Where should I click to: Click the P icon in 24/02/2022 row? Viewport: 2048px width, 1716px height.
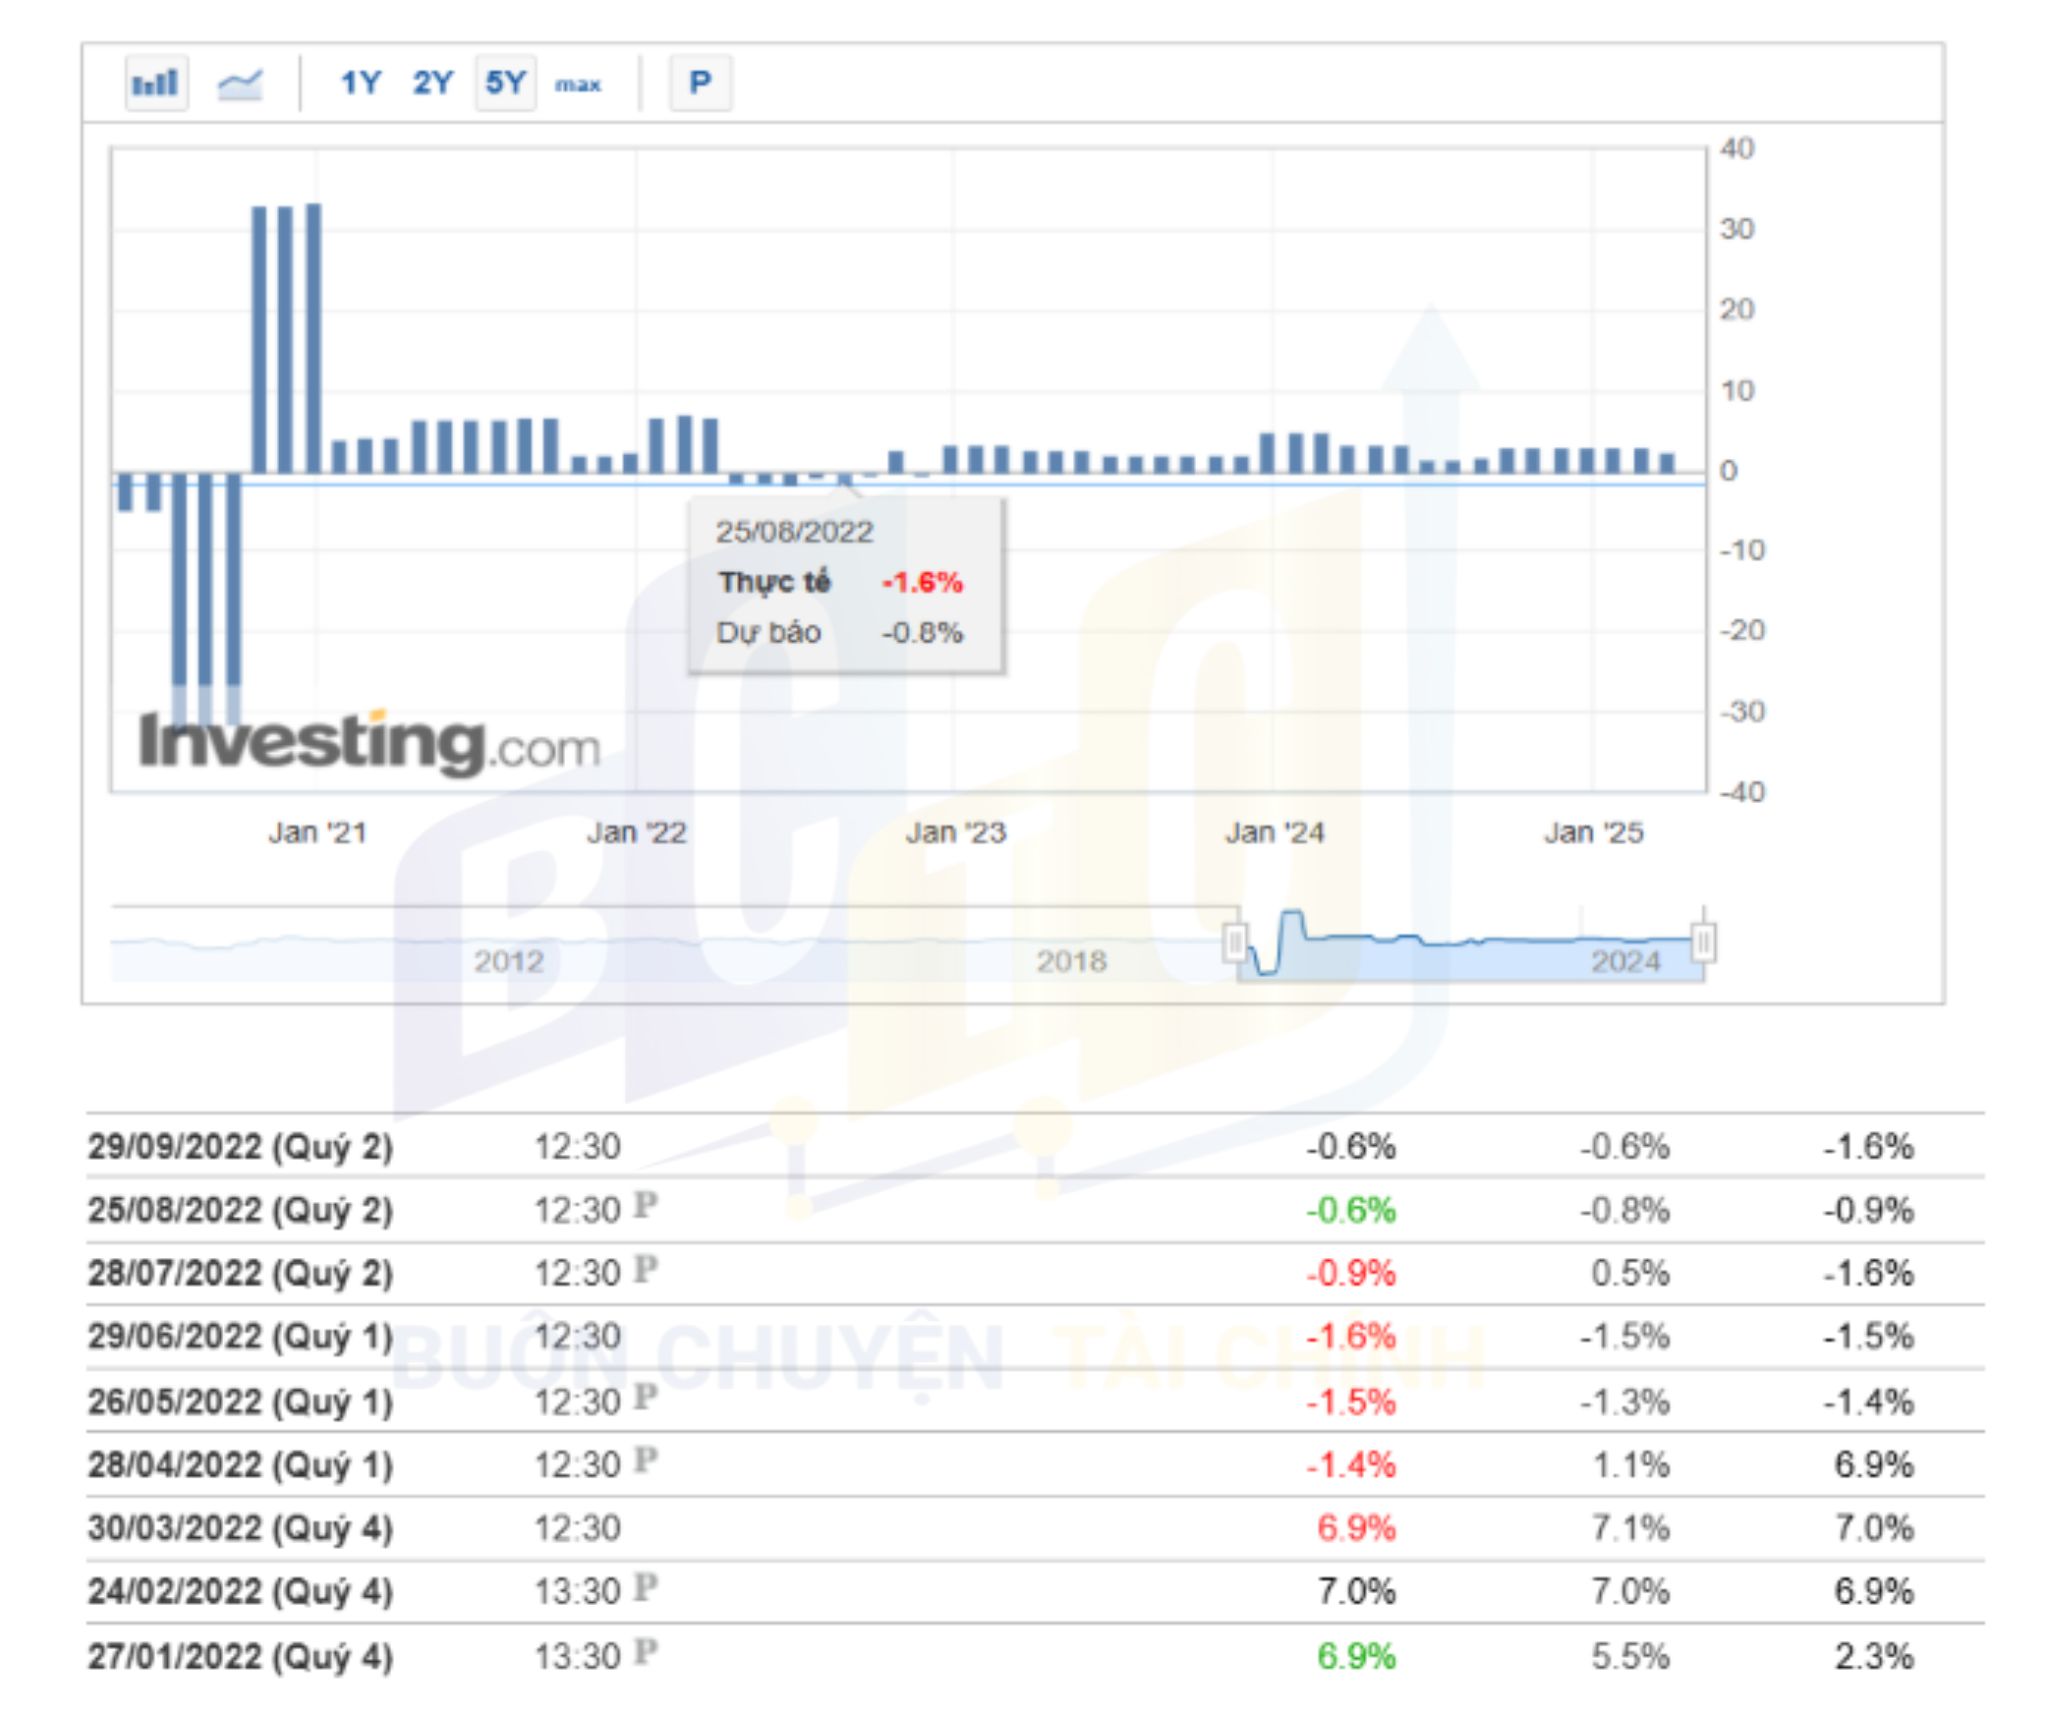tap(646, 1588)
